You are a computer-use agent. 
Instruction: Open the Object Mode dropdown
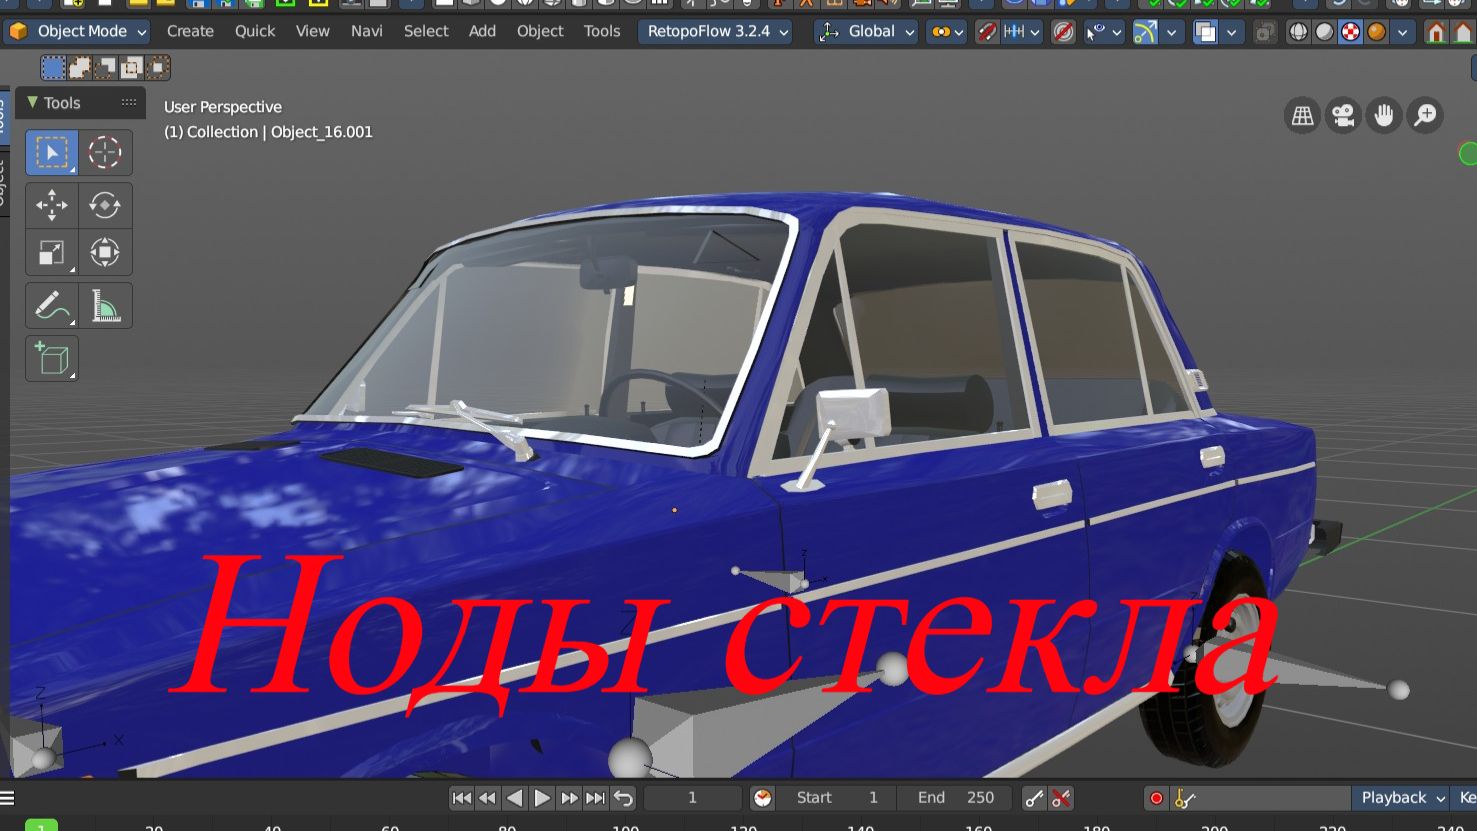click(77, 32)
